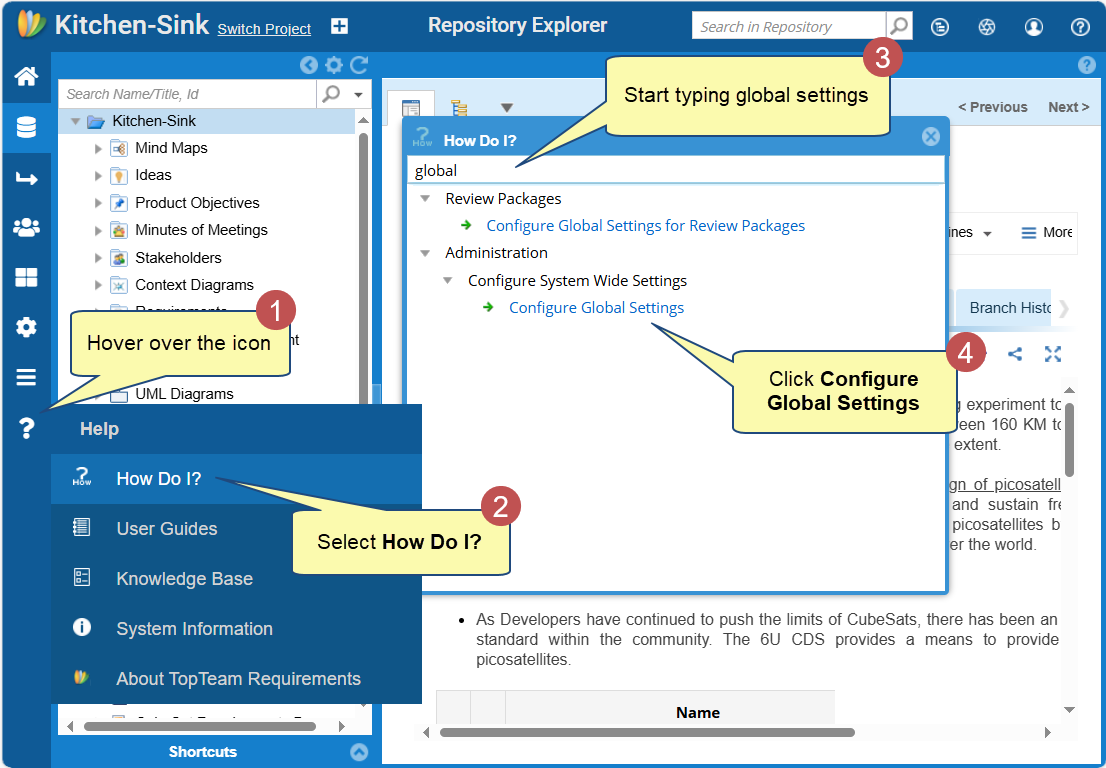Screen dimensions: 1106x768
Task: Expand the Context Diagrams tree node
Action: pyautogui.click(x=98, y=285)
